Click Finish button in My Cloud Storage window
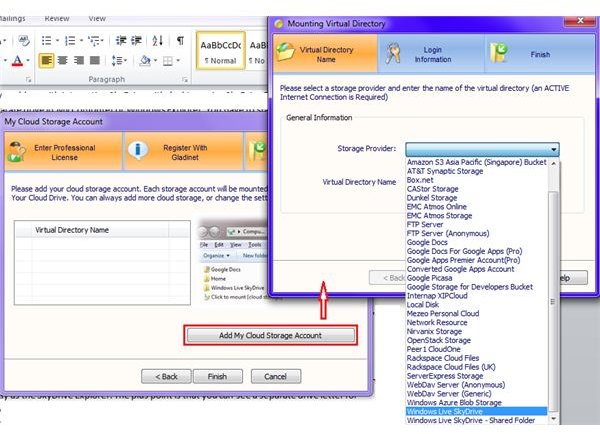 (217, 377)
